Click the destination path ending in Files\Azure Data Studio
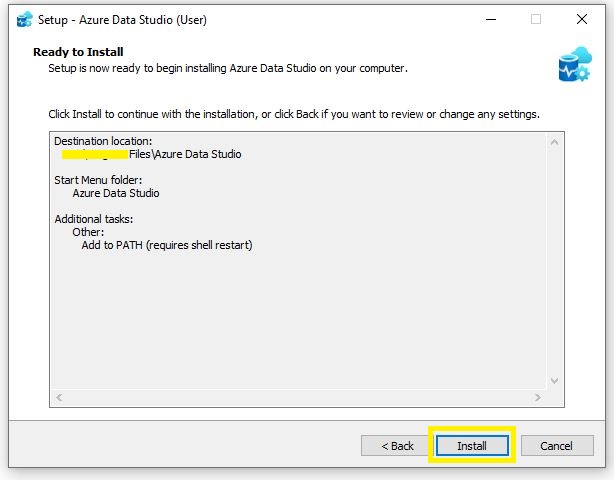Image resolution: width=614 pixels, height=480 pixels. click(x=152, y=154)
